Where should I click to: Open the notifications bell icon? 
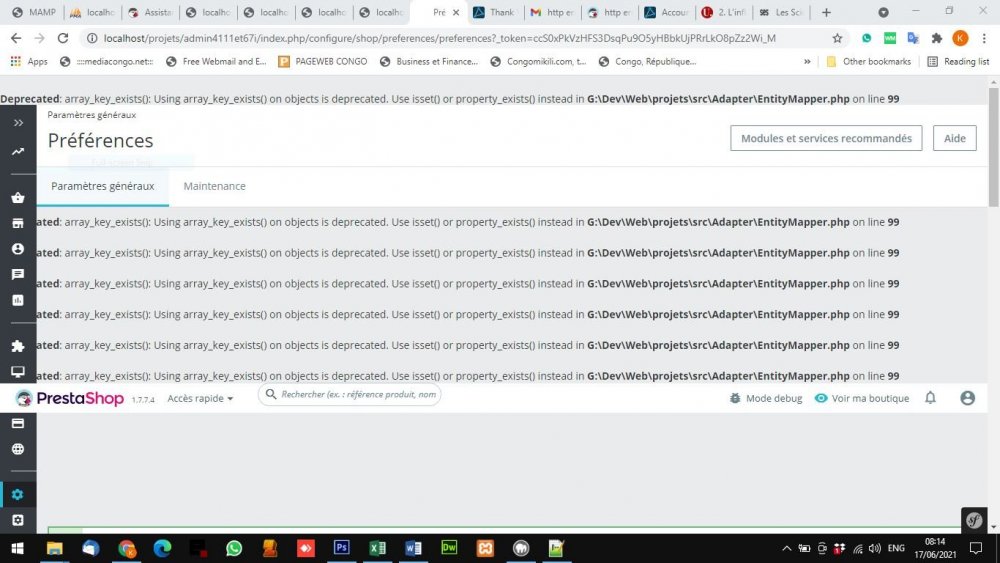pyautogui.click(x=930, y=398)
